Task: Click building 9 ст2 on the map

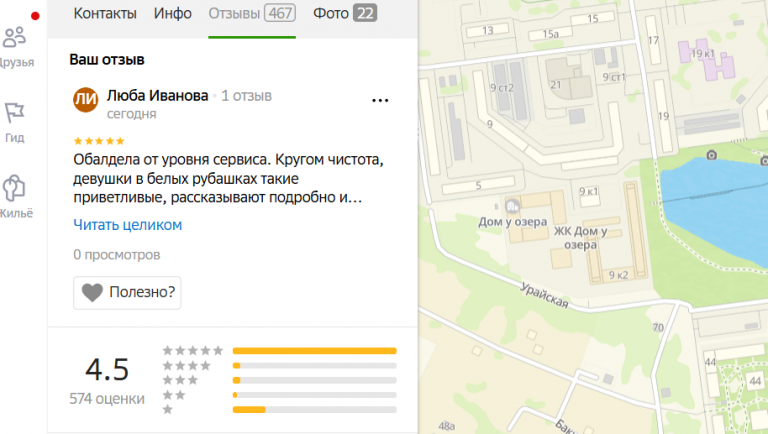Action: (x=502, y=88)
